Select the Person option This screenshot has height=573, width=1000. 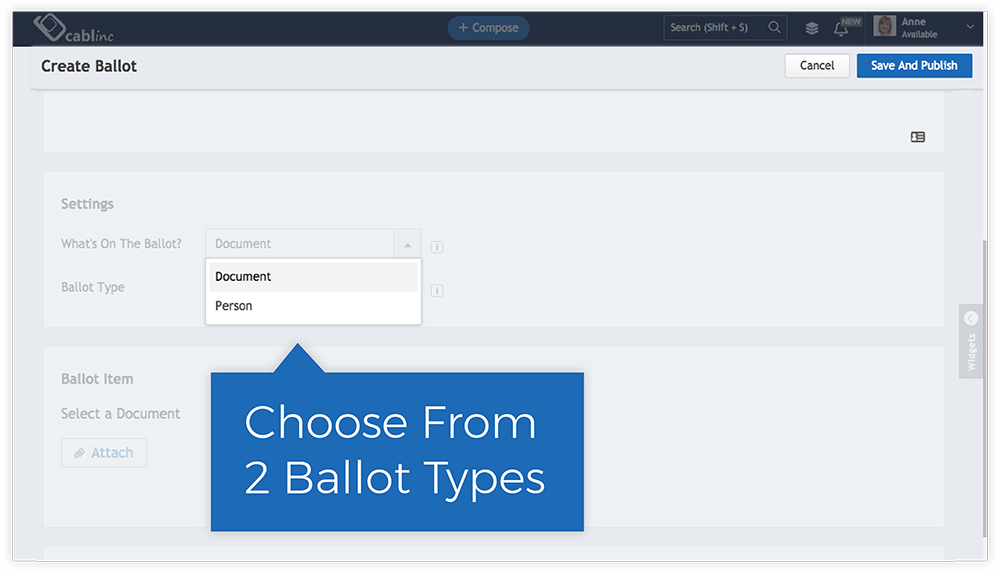(313, 306)
